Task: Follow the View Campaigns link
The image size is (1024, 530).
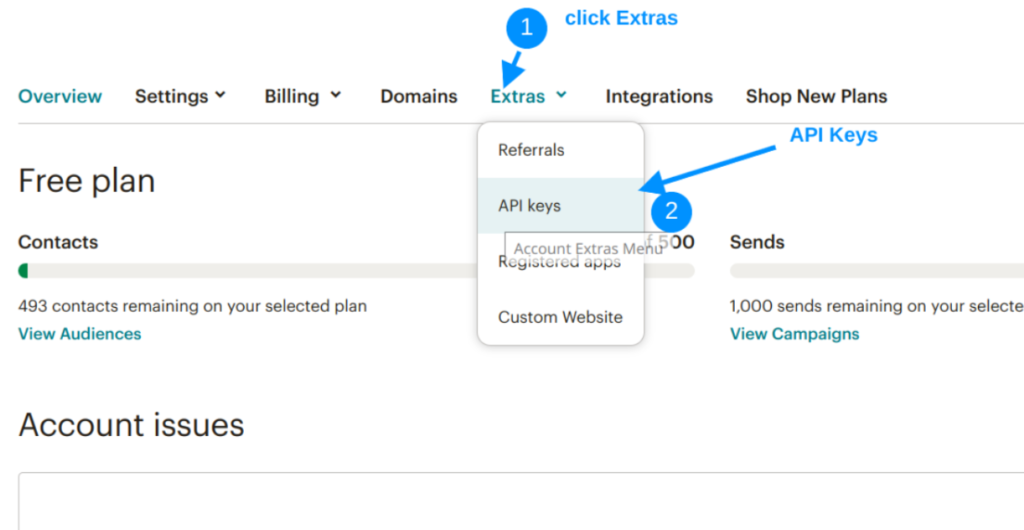Action: coord(794,334)
